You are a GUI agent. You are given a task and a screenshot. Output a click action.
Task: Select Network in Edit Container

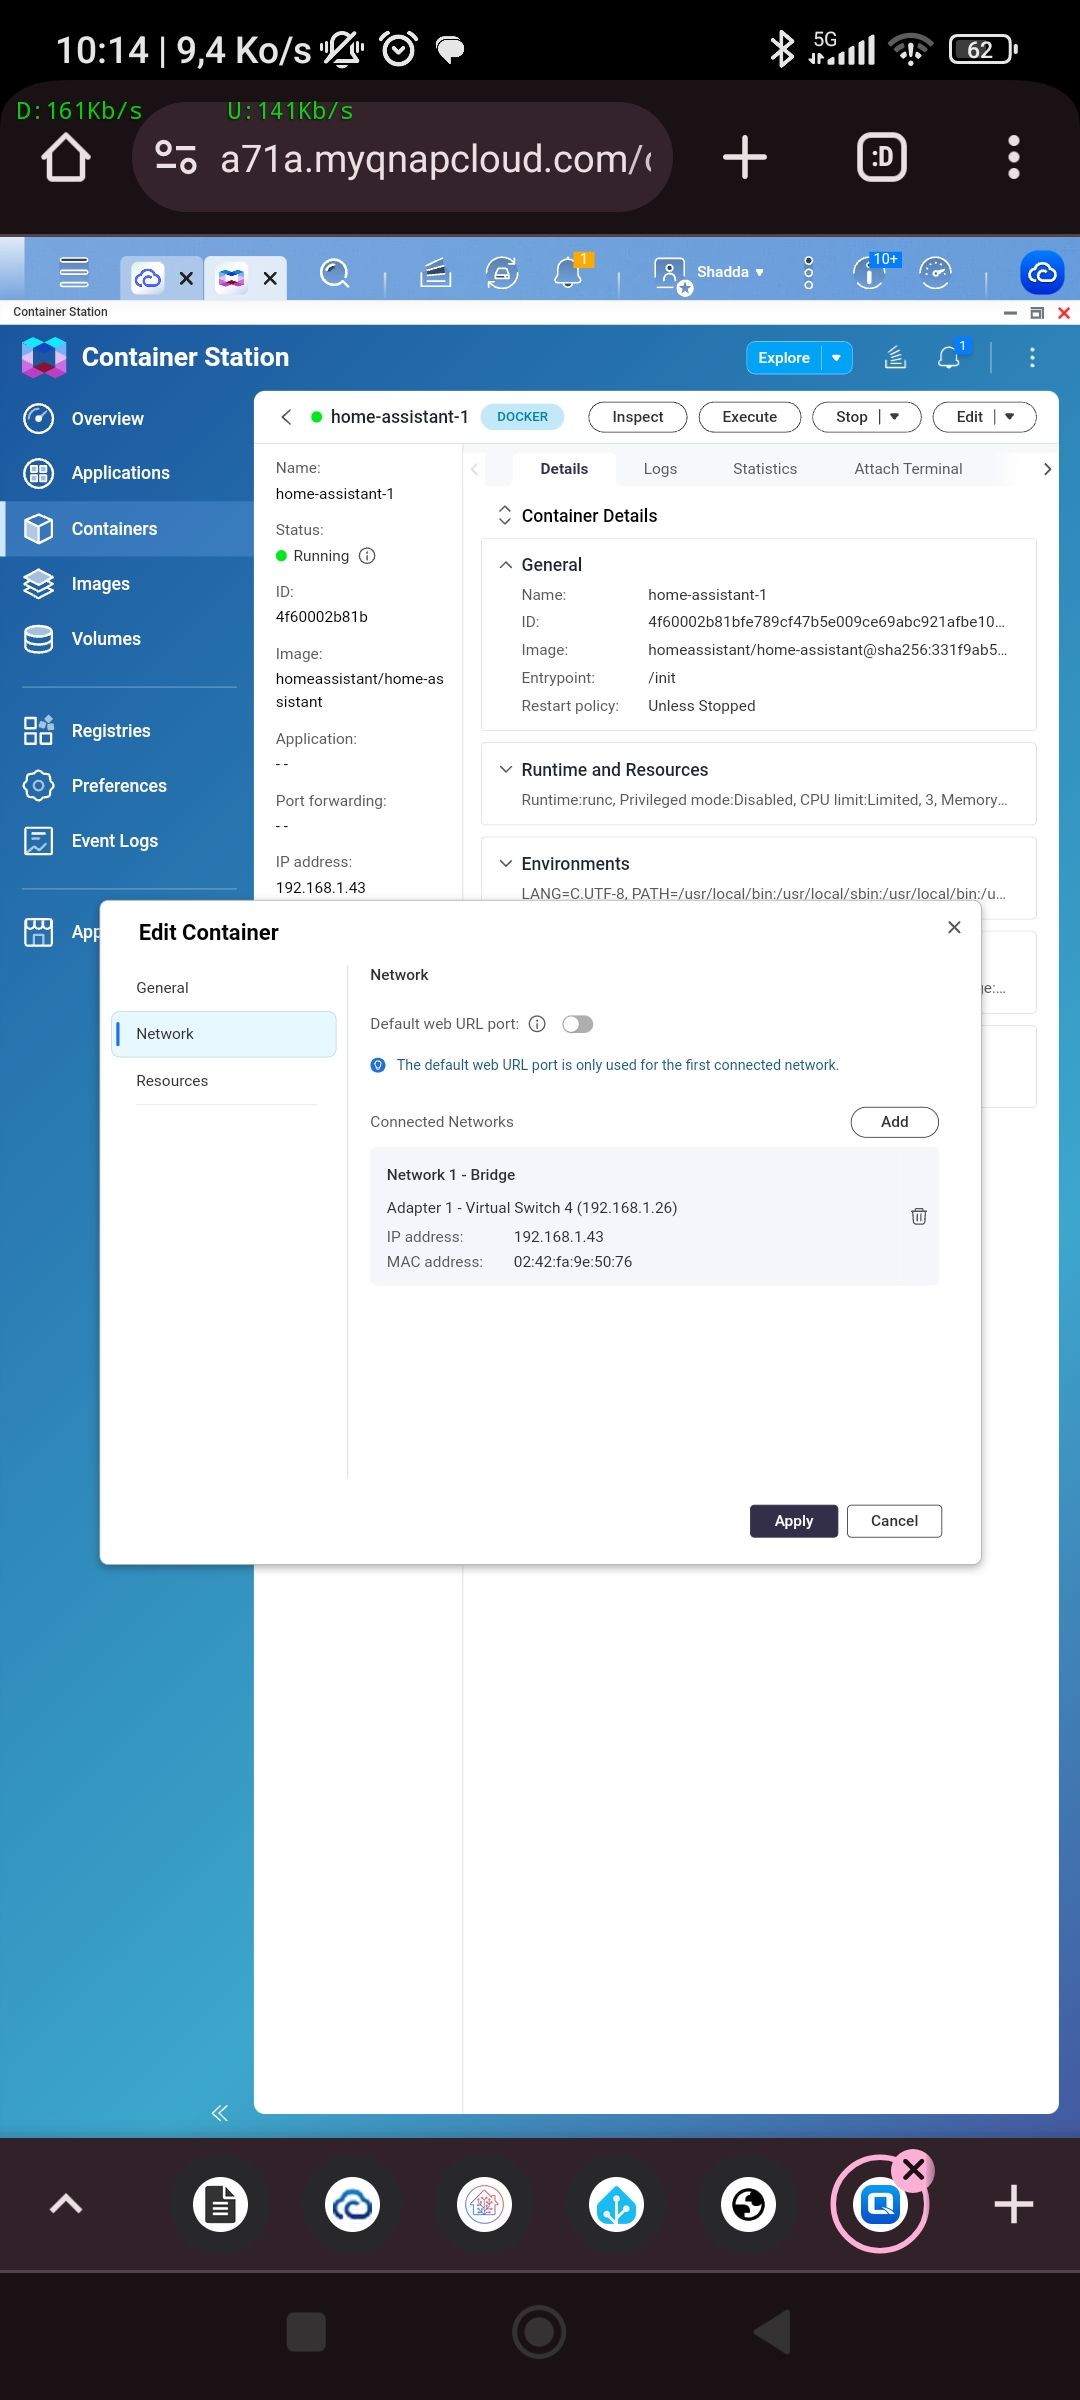[x=224, y=1034]
